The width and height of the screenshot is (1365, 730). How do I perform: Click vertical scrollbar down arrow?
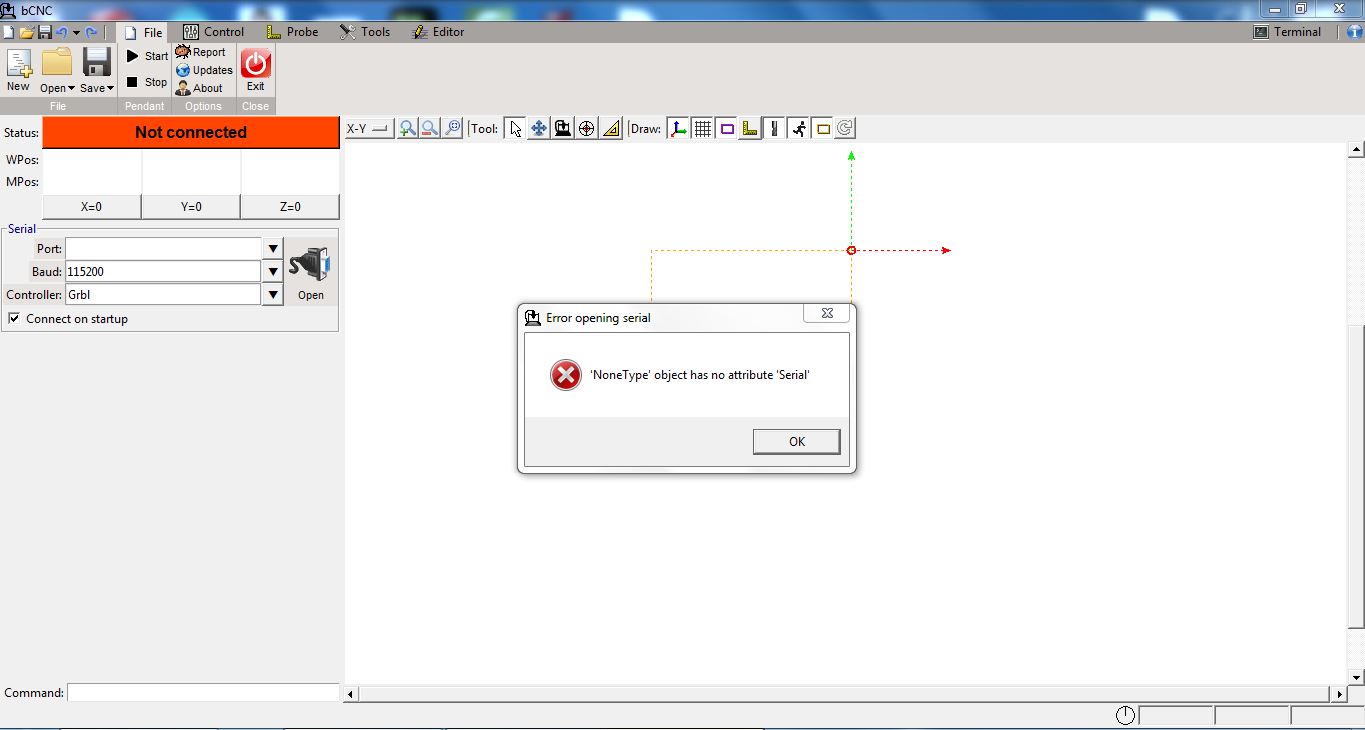click(1357, 677)
